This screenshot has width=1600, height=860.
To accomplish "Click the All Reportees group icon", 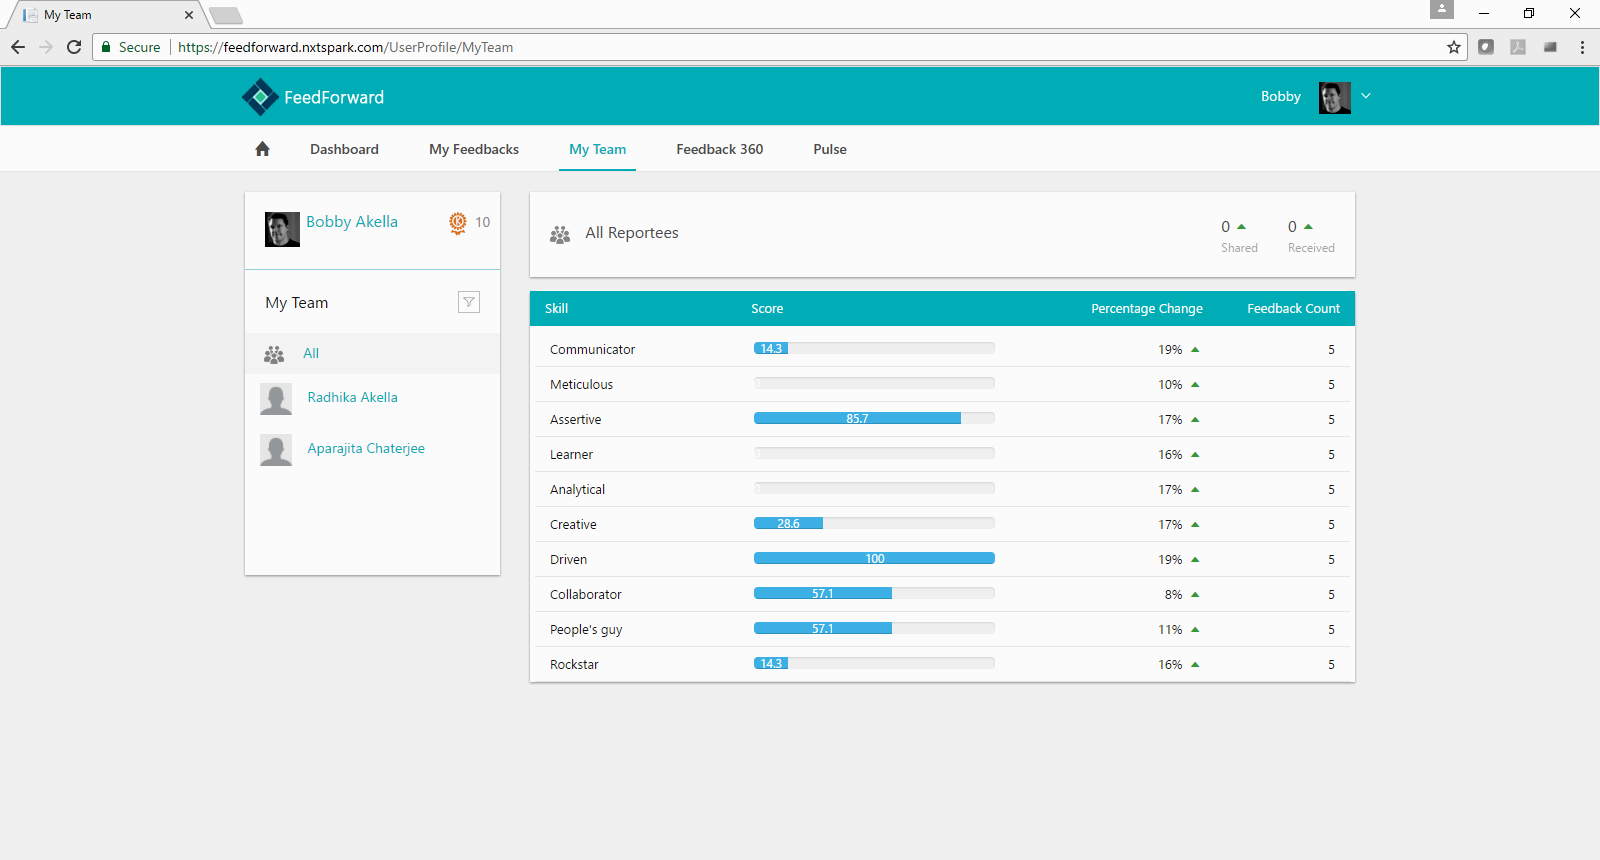I will click(x=560, y=234).
